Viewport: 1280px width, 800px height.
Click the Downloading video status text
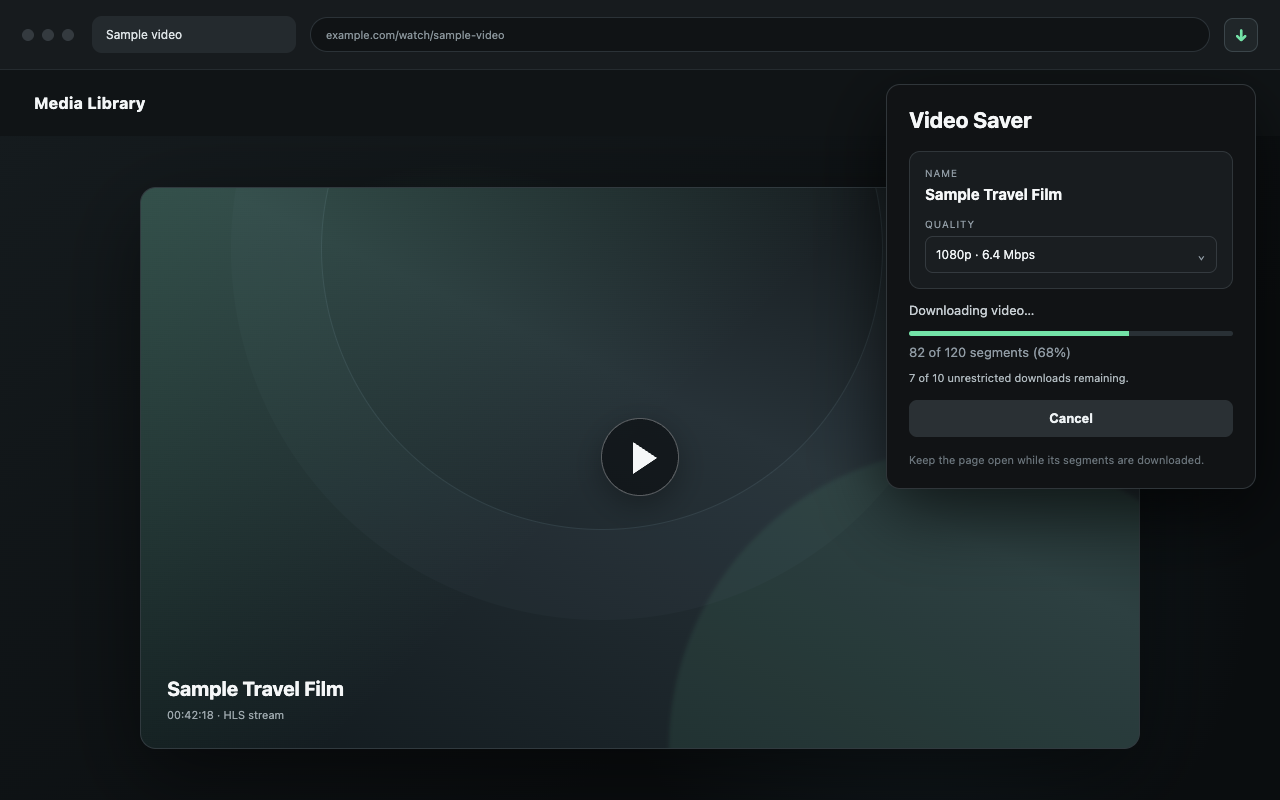coord(971,311)
